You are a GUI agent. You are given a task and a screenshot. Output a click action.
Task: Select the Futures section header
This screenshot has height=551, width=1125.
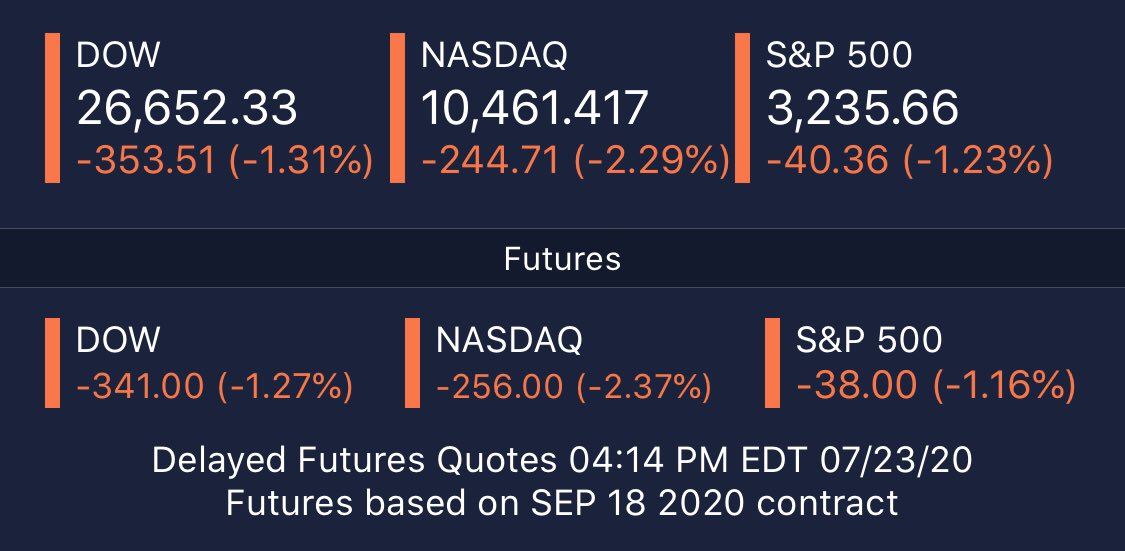[x=562, y=259]
